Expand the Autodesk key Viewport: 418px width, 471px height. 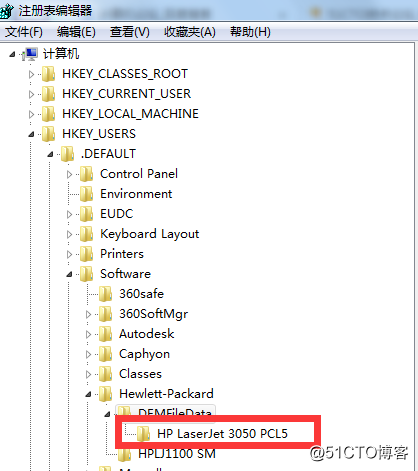click(88, 334)
